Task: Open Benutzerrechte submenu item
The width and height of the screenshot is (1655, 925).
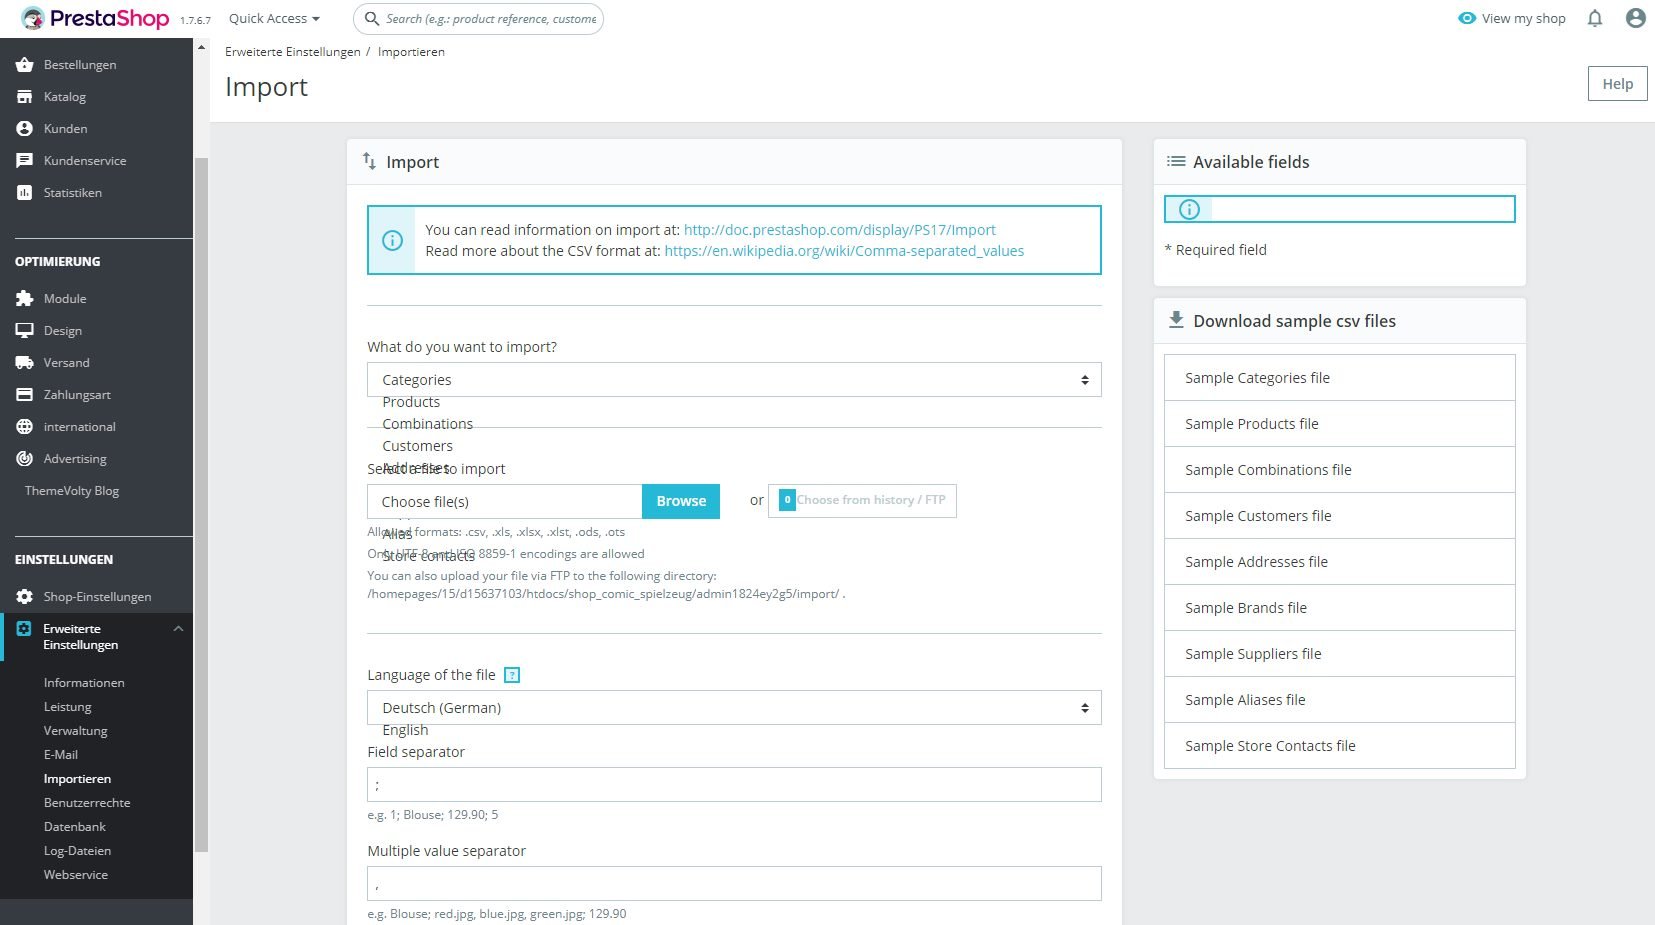Action: point(87,803)
